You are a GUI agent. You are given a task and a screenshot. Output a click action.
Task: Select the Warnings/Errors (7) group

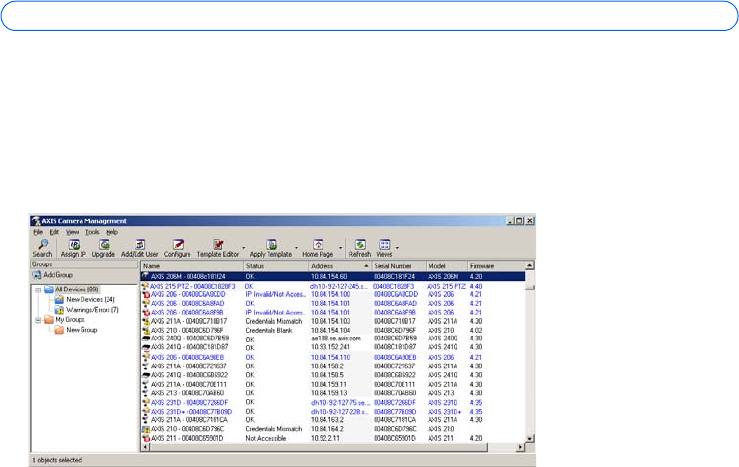[92, 309]
